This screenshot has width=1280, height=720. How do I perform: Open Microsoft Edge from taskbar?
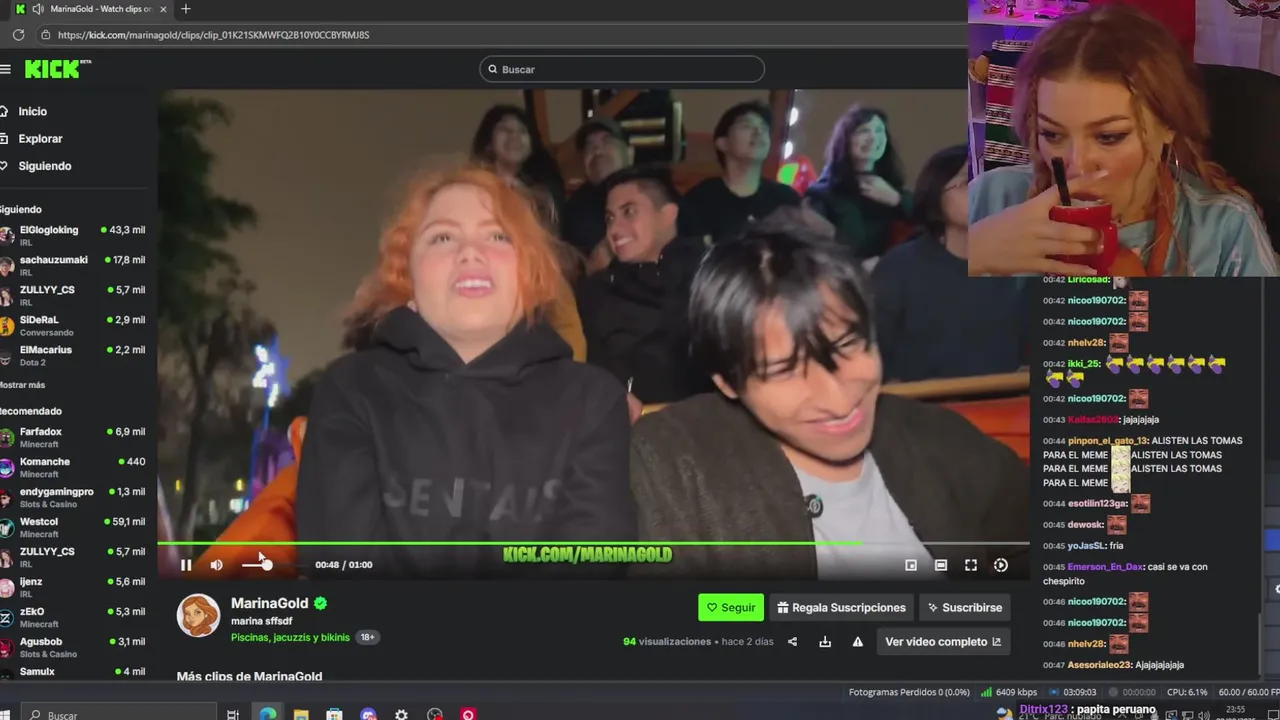268,714
